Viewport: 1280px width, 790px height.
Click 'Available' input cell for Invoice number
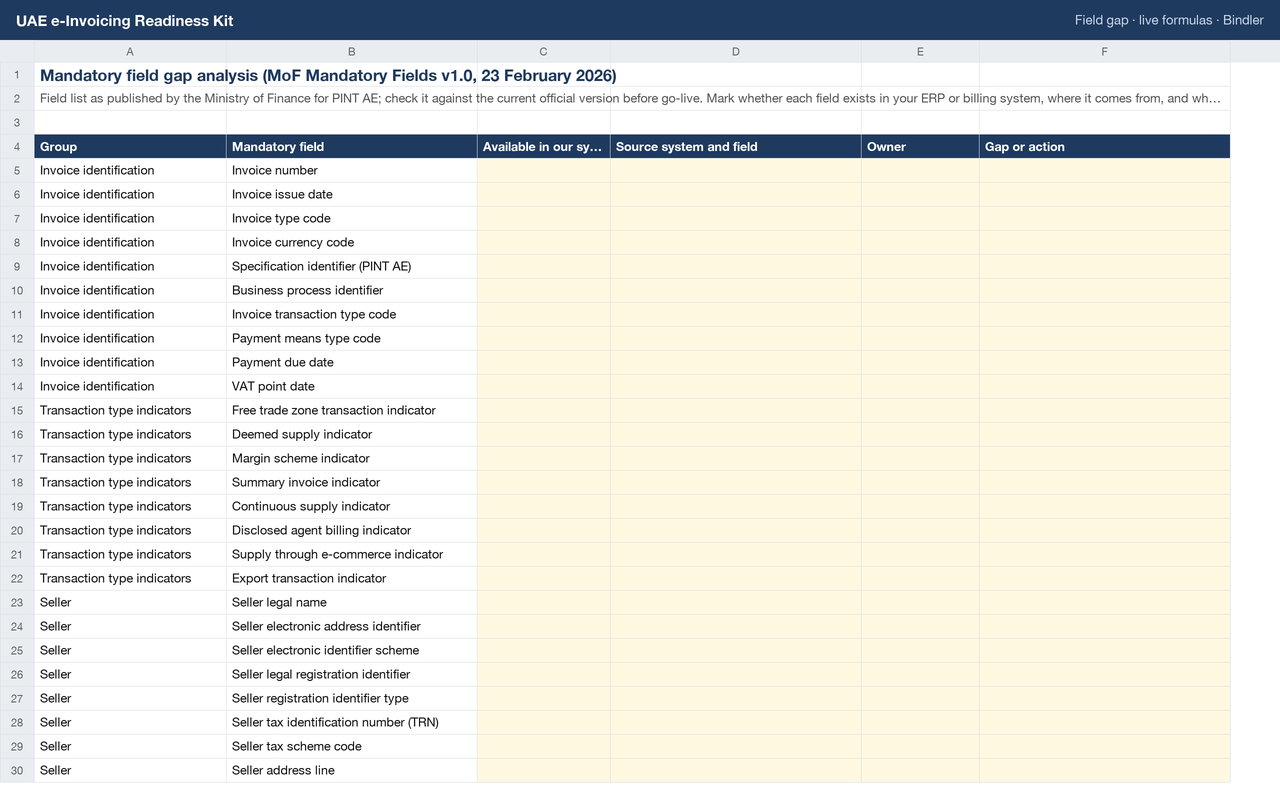(543, 170)
